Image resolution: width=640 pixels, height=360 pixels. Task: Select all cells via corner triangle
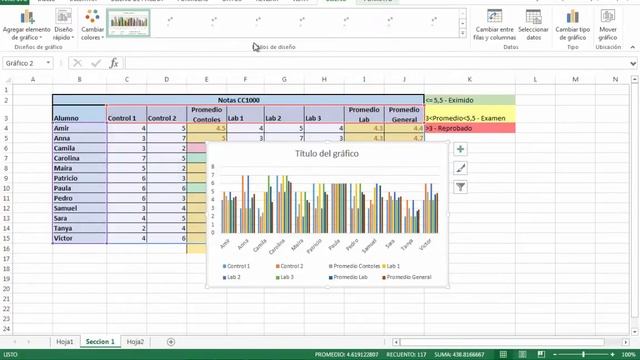tap(7, 79)
